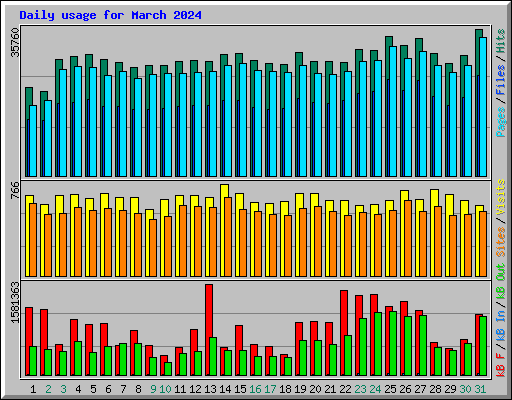Click the cyan Pages bar for day 1
Image resolution: width=512 pixels, height=400 pixels.
coord(33,141)
